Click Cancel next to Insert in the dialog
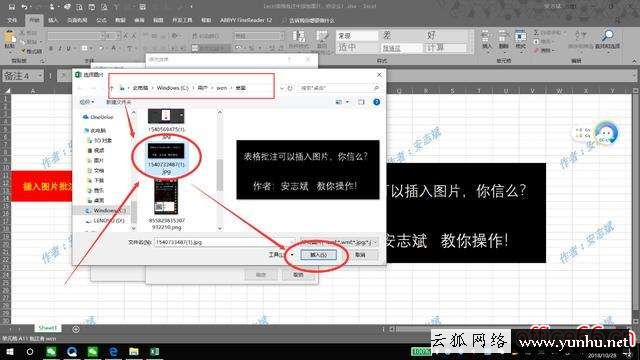This screenshot has width=640, height=360. [x=360, y=255]
